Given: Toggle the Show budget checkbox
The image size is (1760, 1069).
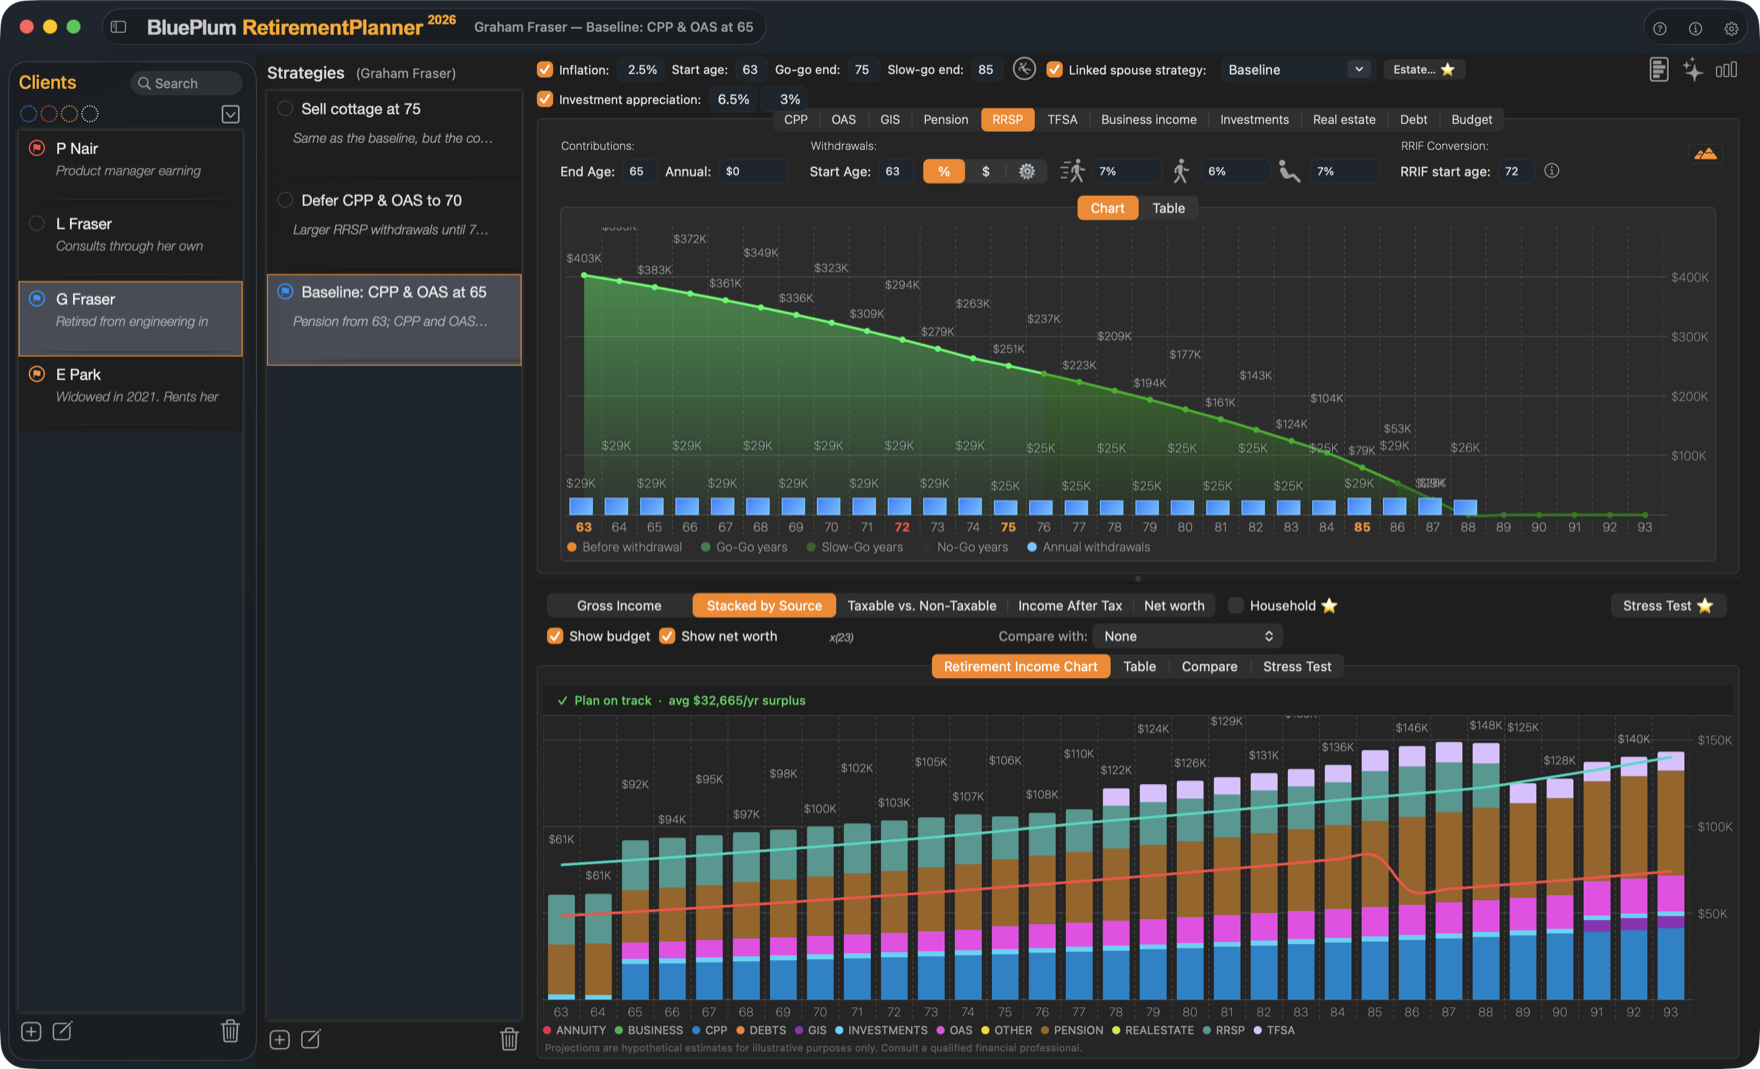Looking at the screenshot, I should click(555, 636).
